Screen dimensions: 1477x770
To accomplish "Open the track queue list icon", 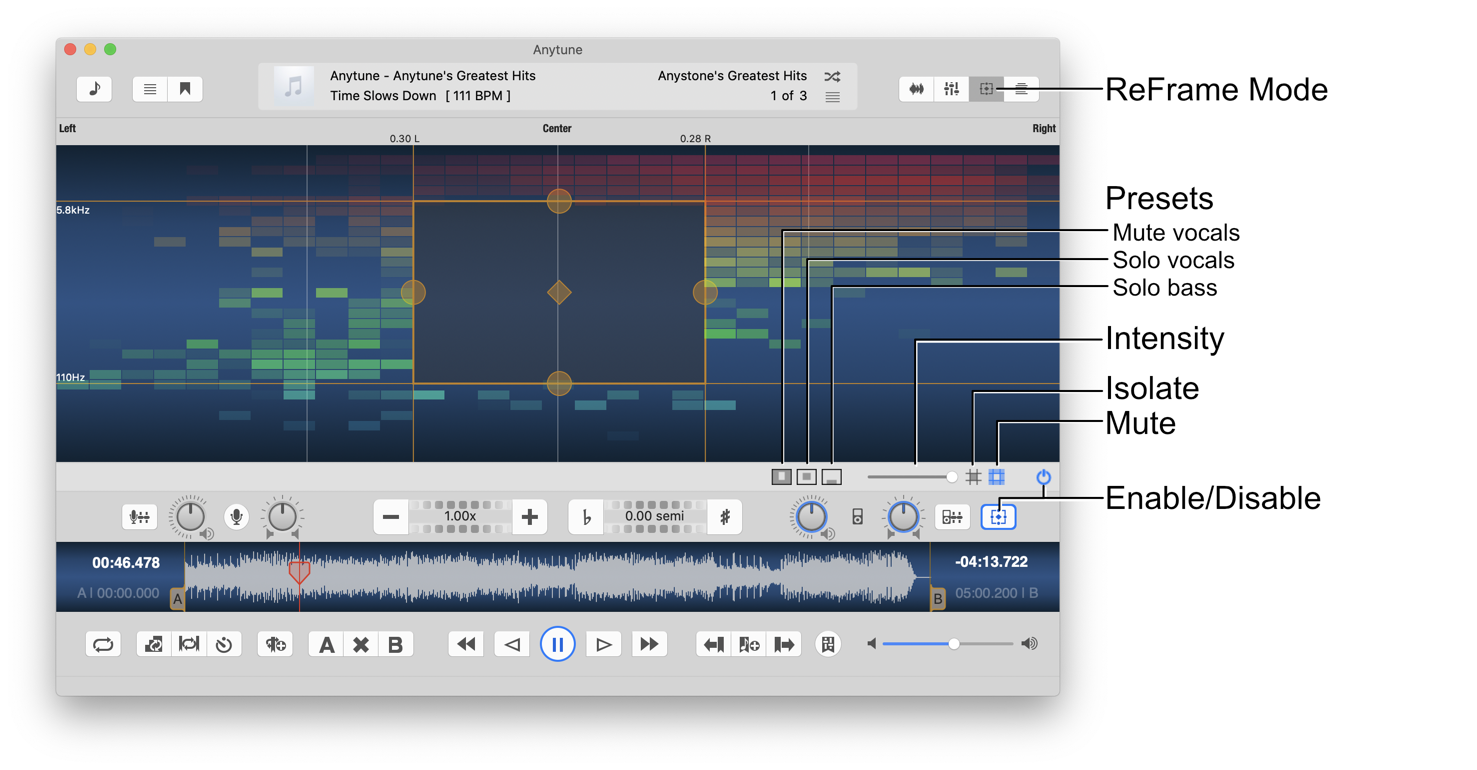I will (832, 97).
